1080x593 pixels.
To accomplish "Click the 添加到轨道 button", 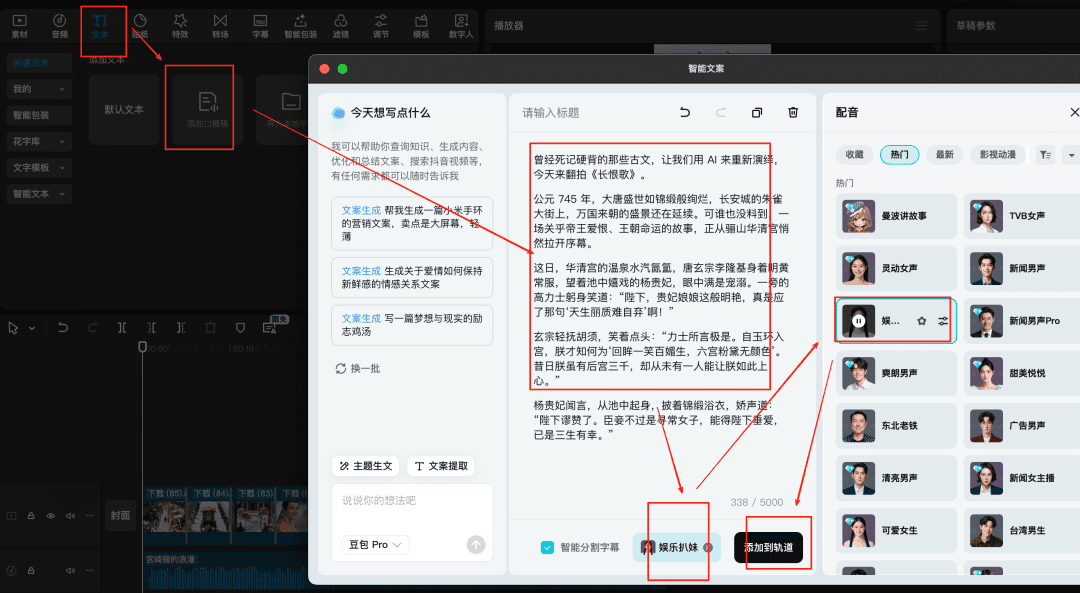I will click(768, 547).
